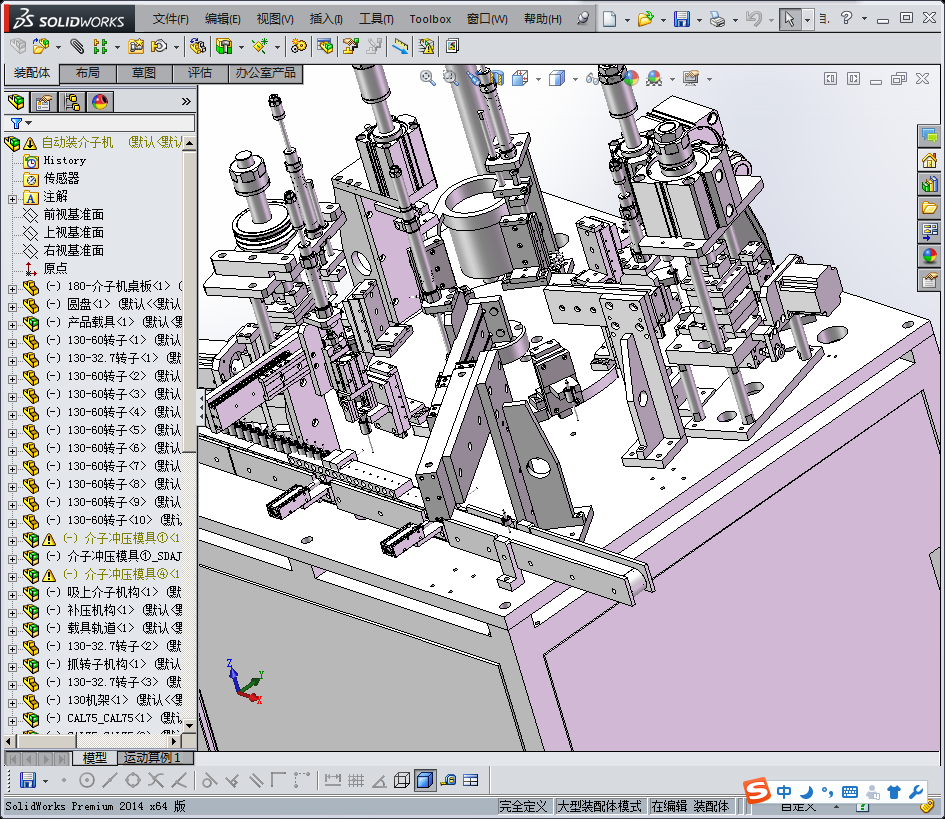Click the Print icon in title toolbar
945x819 pixels.
point(717,19)
